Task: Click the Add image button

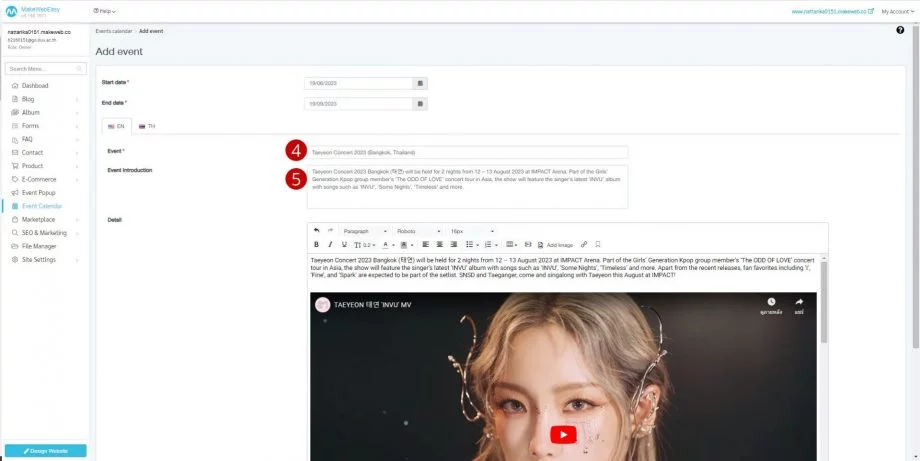Action: (555, 245)
